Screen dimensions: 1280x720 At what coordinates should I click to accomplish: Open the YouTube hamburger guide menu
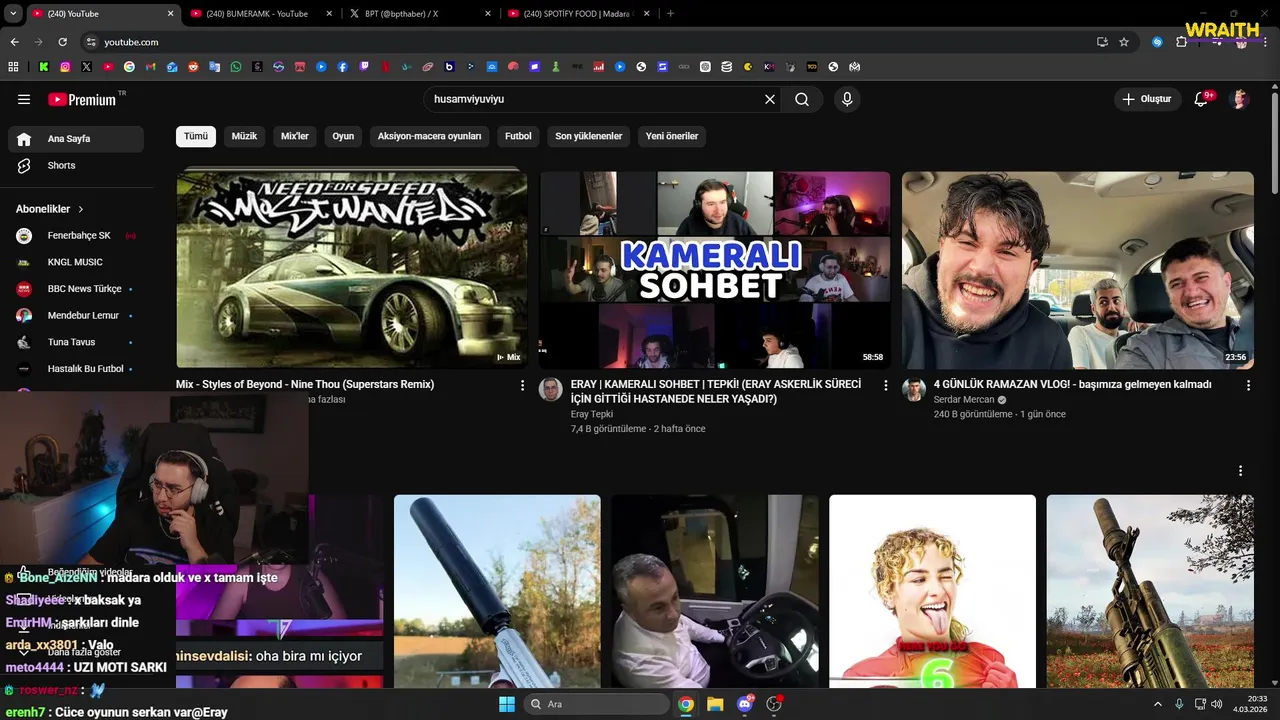[24, 99]
